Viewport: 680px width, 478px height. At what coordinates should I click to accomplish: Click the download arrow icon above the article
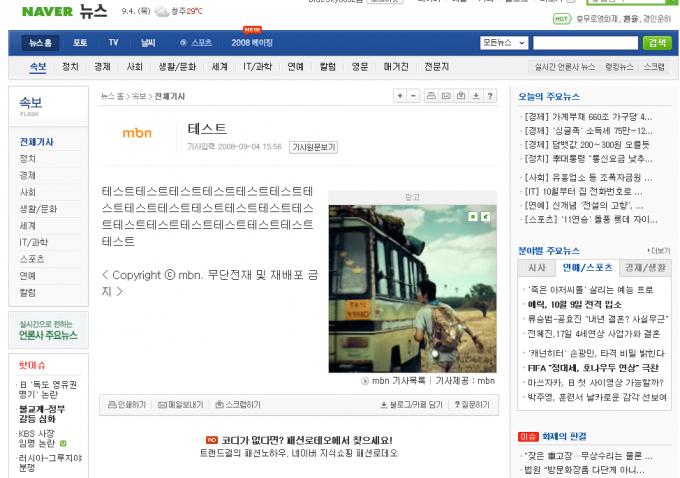476,96
